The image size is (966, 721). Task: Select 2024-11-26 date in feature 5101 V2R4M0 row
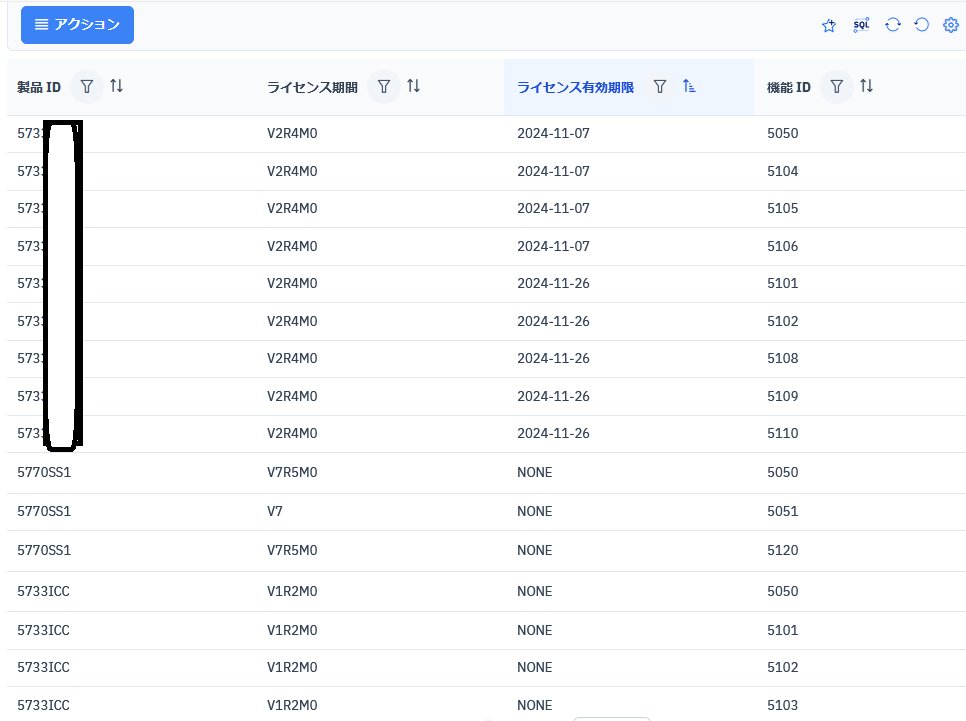click(553, 283)
